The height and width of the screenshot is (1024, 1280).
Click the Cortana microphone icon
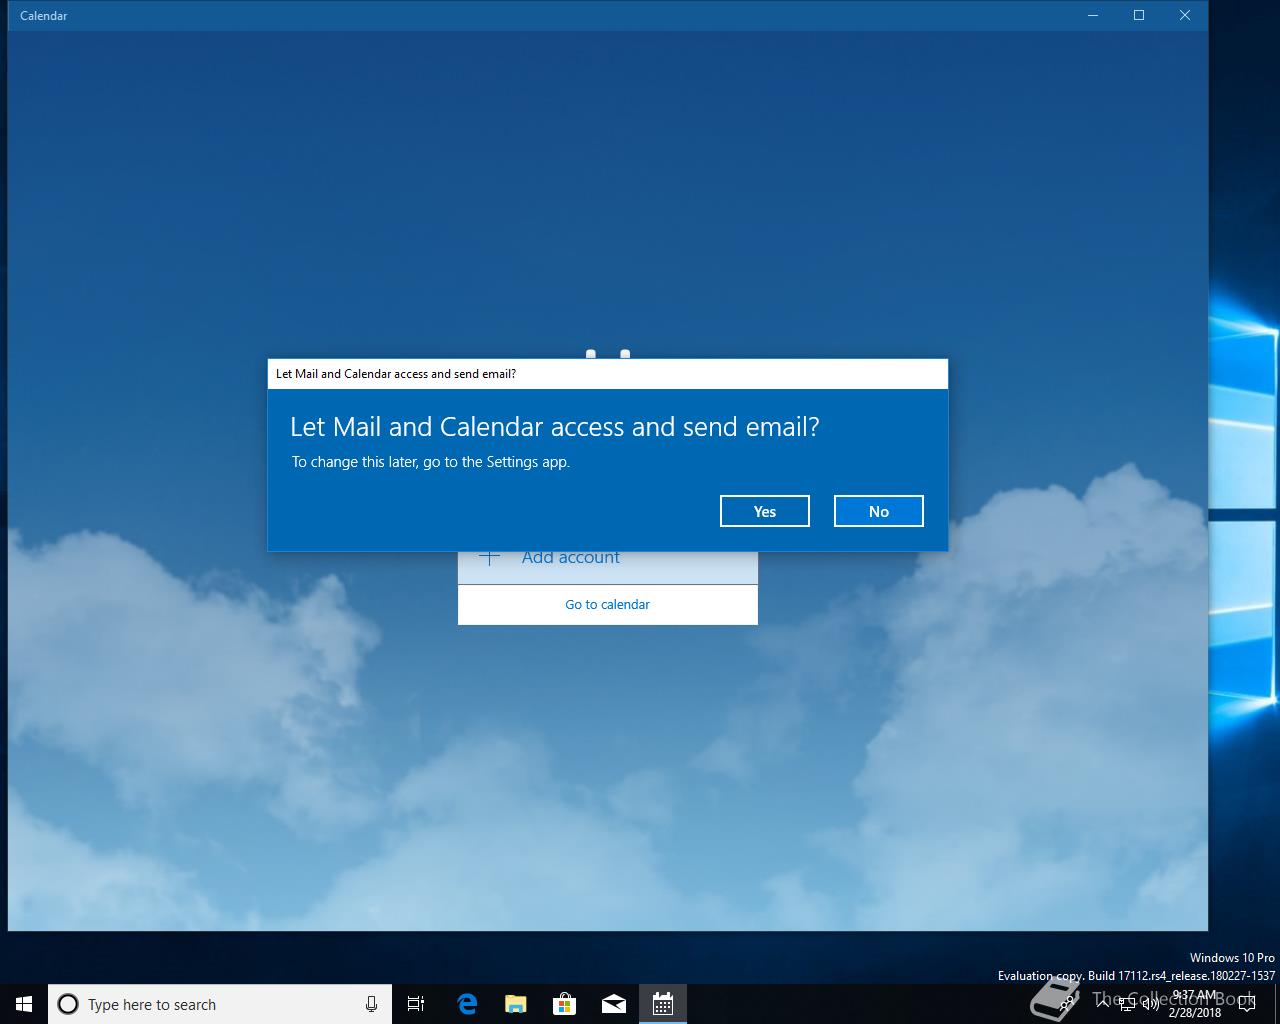pos(371,1004)
